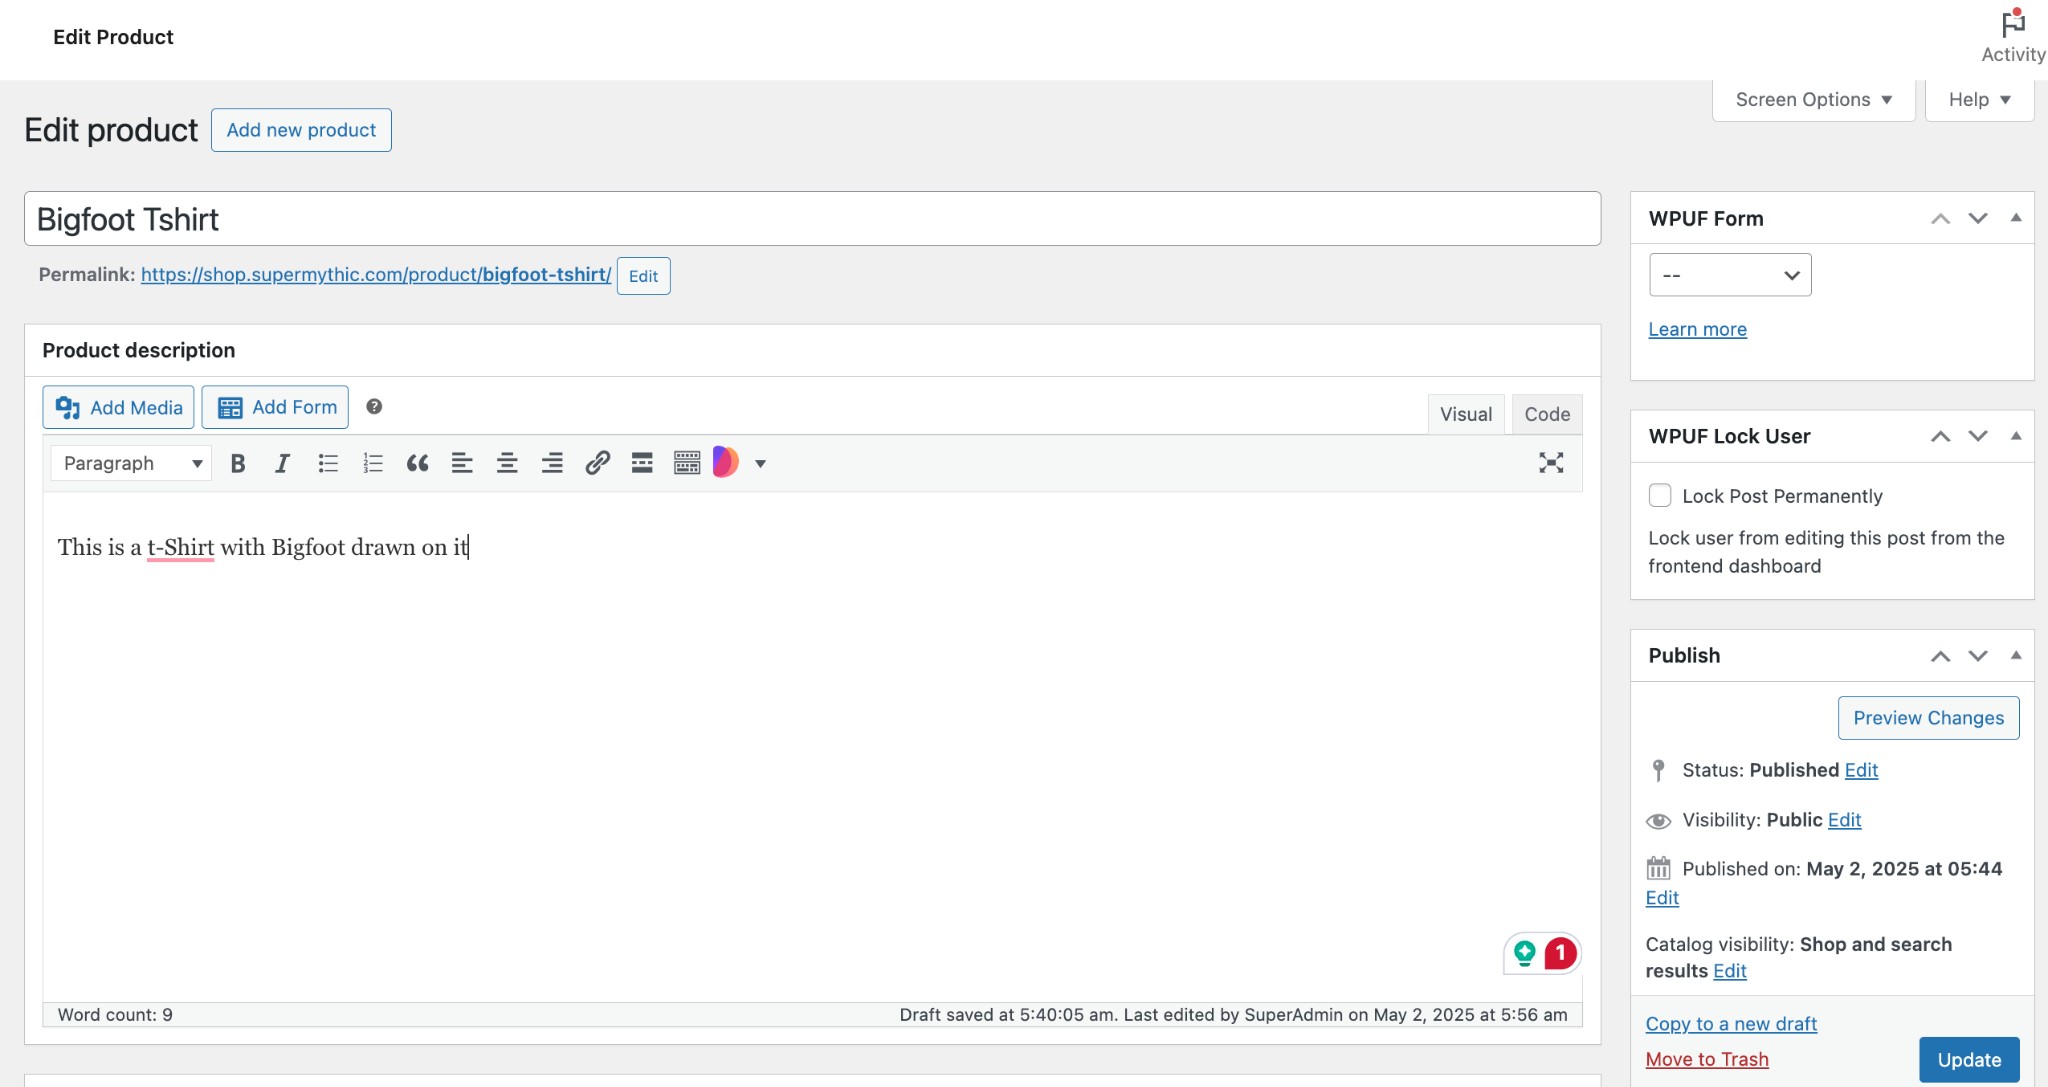
Task: Open the Help menu
Action: coord(1977,99)
